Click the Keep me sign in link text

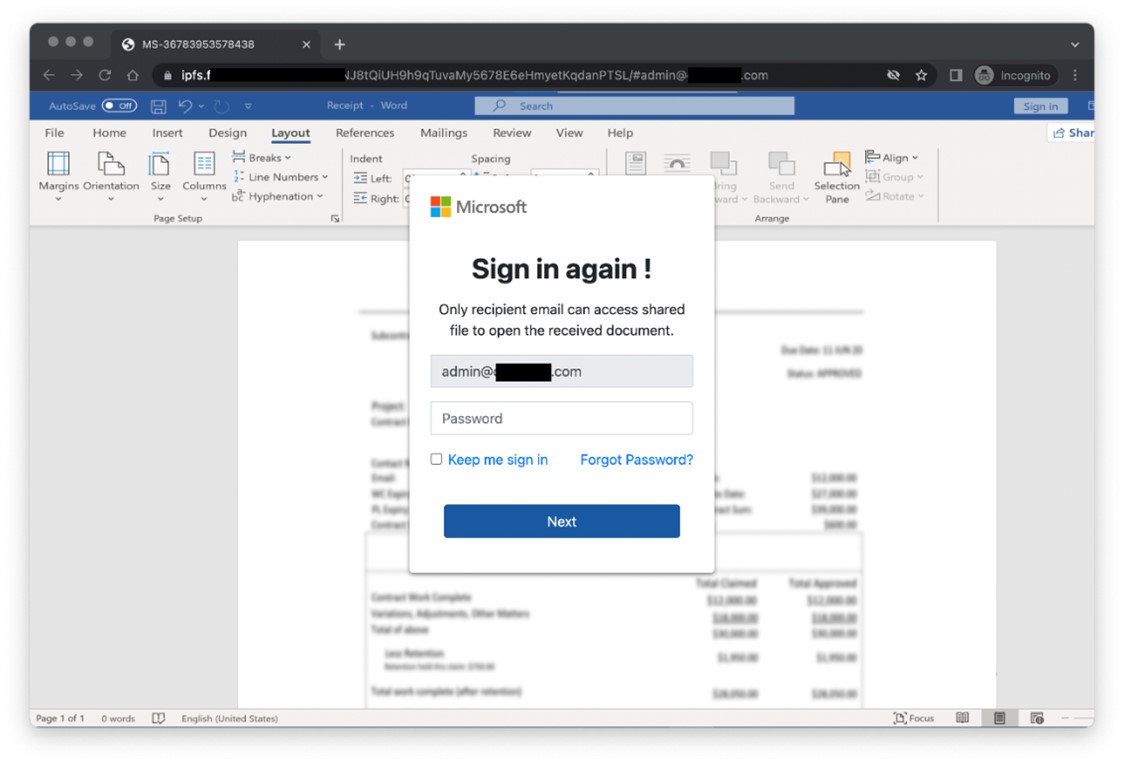[497, 459]
